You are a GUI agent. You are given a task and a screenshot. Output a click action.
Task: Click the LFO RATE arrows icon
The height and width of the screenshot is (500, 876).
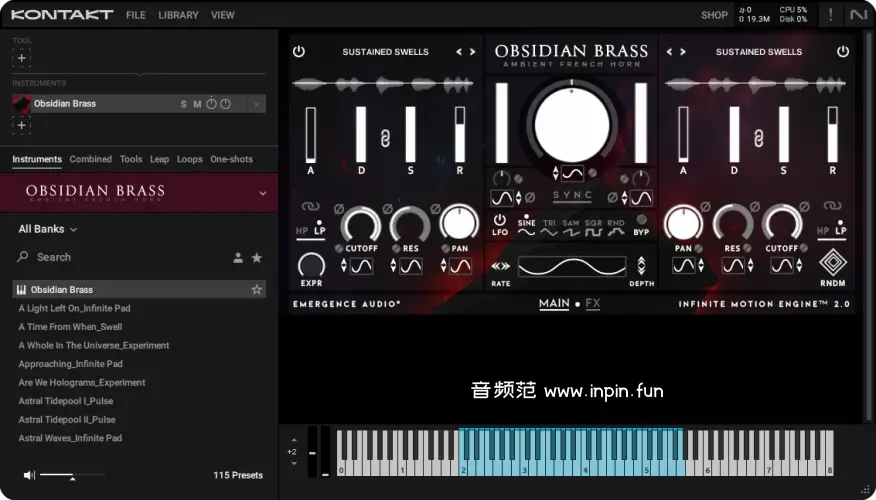pyautogui.click(x=501, y=266)
